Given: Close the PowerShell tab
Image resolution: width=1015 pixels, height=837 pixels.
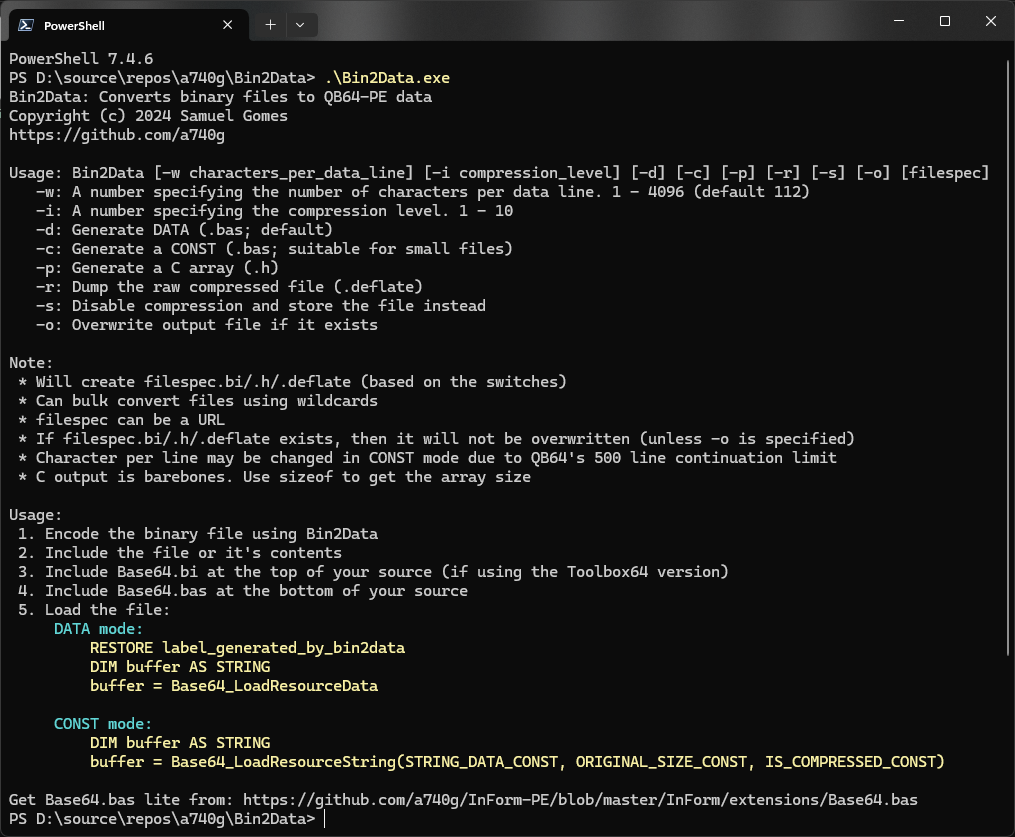Looking at the screenshot, I should tap(228, 25).
